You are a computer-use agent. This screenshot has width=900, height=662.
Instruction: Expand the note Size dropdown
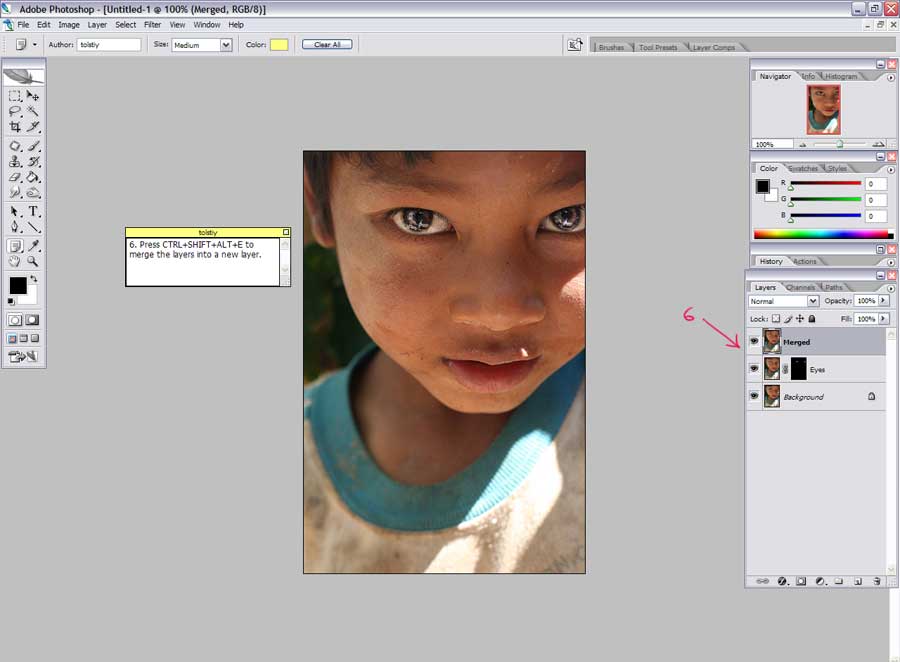(226, 45)
